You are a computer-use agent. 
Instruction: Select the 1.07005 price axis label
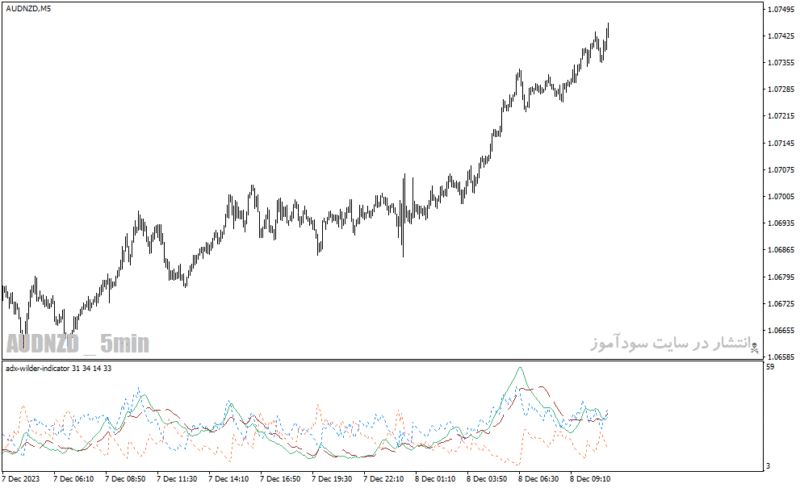781,197
